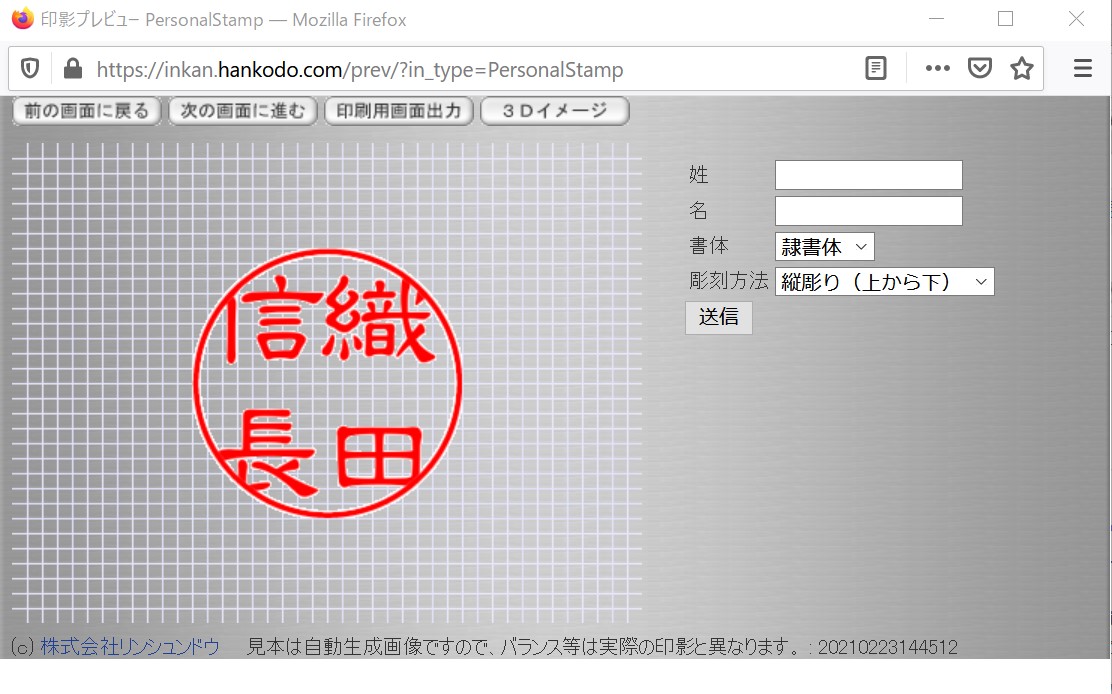1112x694 pixels.
Task: Click the red stamp preview image
Action: click(327, 383)
